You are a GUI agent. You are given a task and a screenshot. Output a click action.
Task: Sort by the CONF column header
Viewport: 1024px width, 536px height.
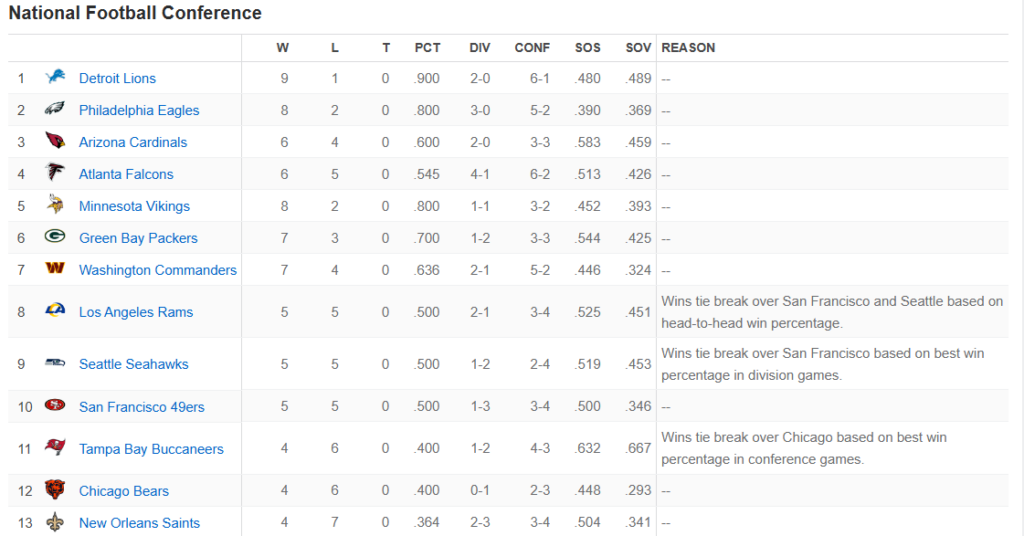click(x=532, y=48)
